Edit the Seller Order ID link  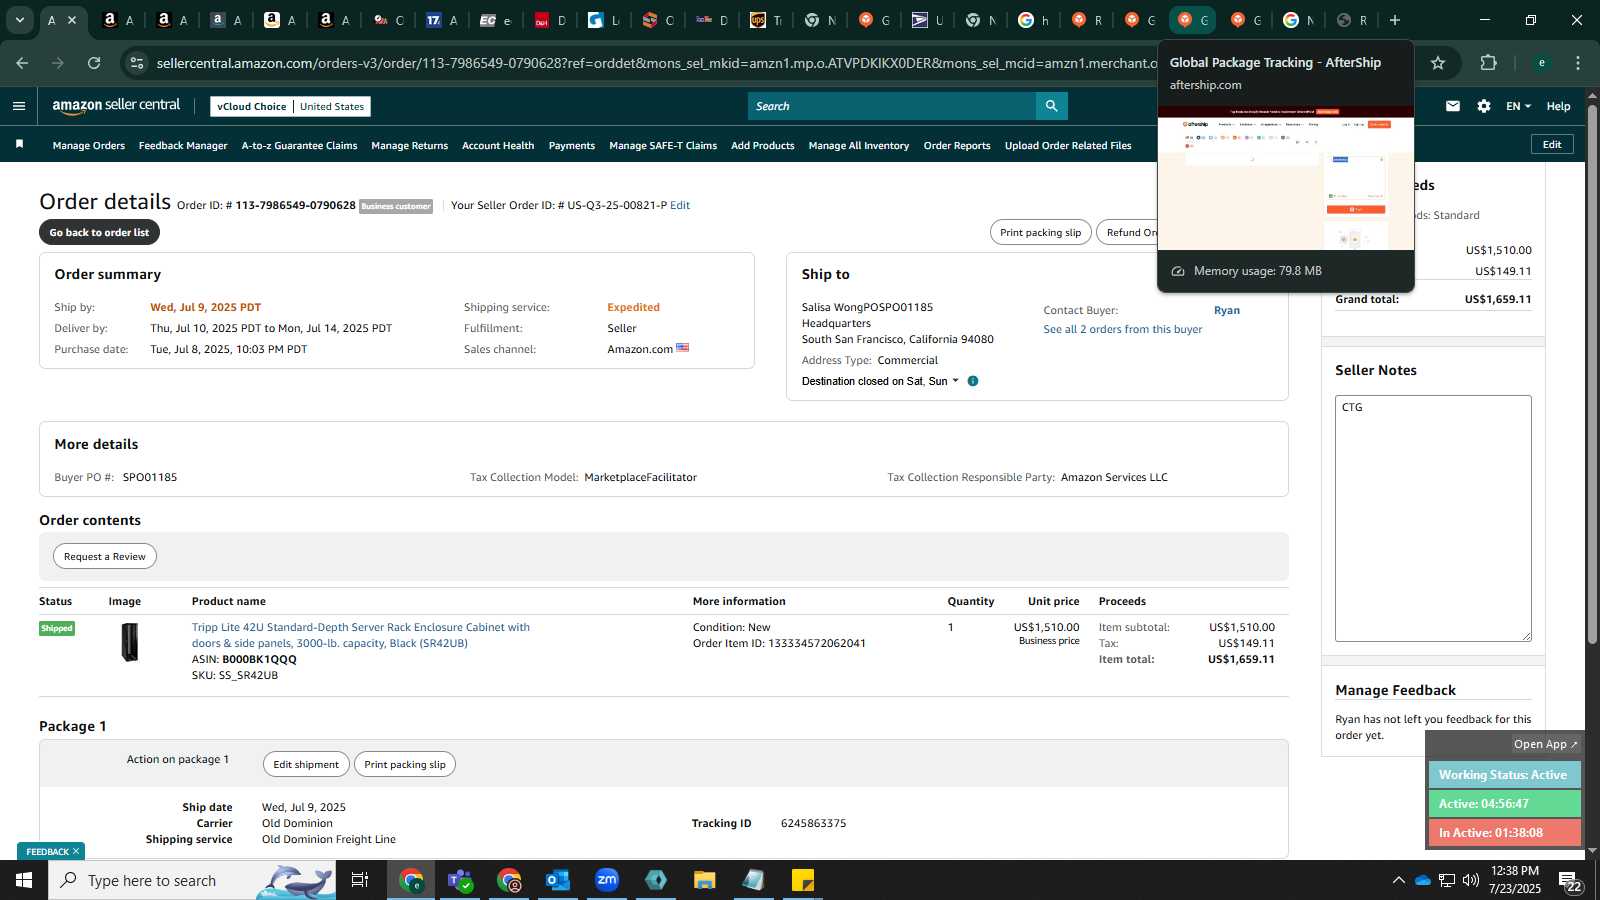[x=680, y=205]
